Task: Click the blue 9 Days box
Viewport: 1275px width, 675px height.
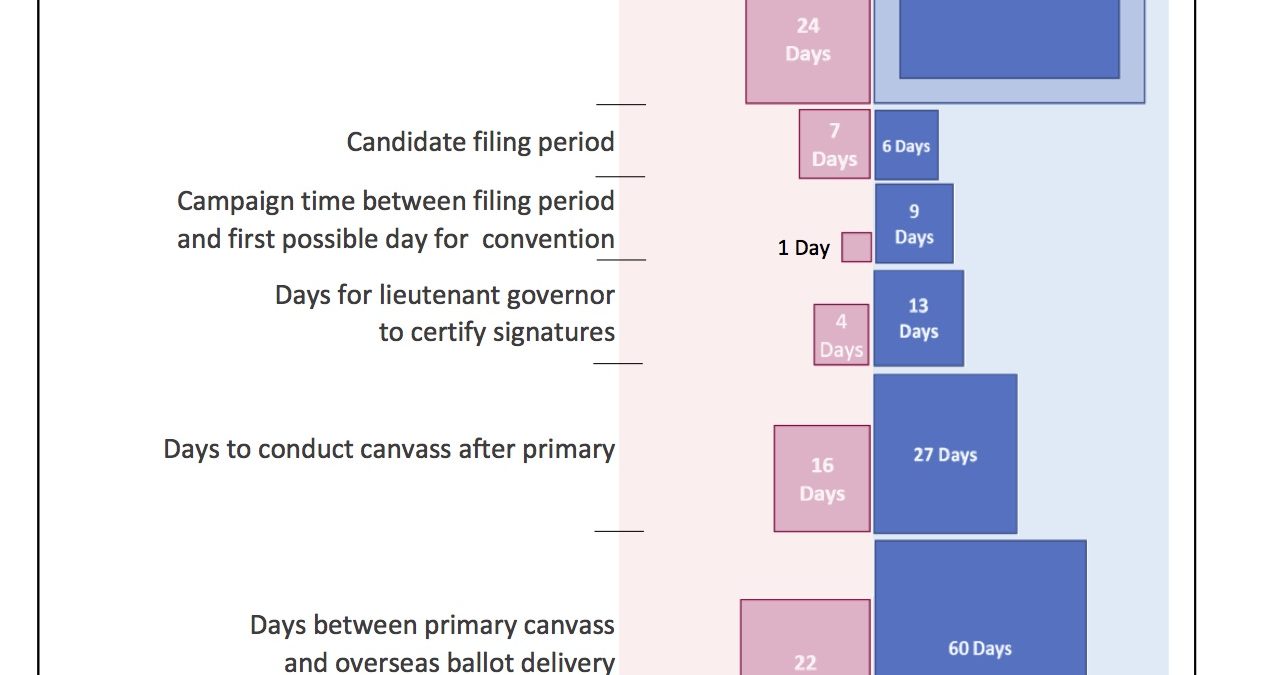Action: pyautogui.click(x=914, y=224)
